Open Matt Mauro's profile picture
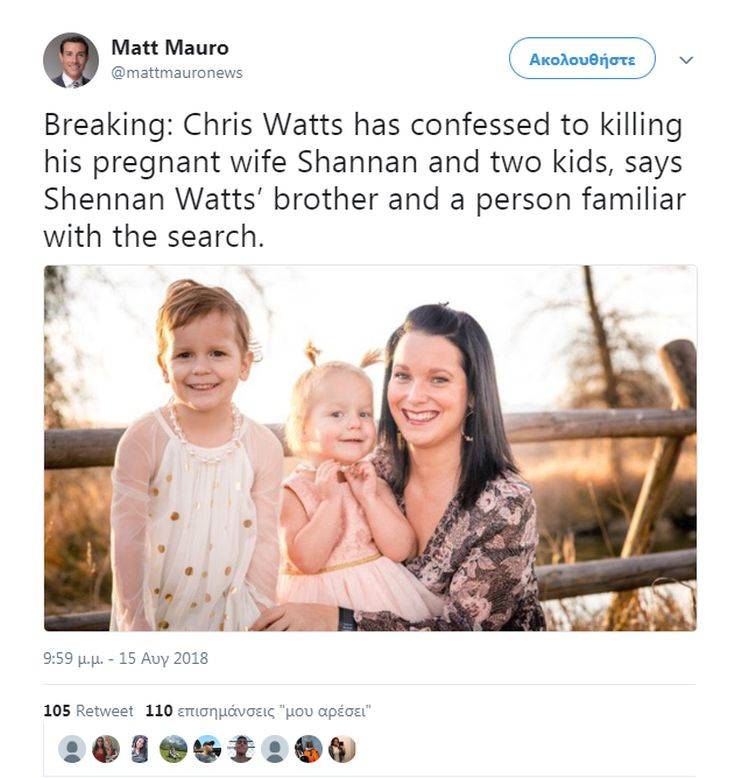Image resolution: width=735 pixels, height=778 pixels. point(70,60)
